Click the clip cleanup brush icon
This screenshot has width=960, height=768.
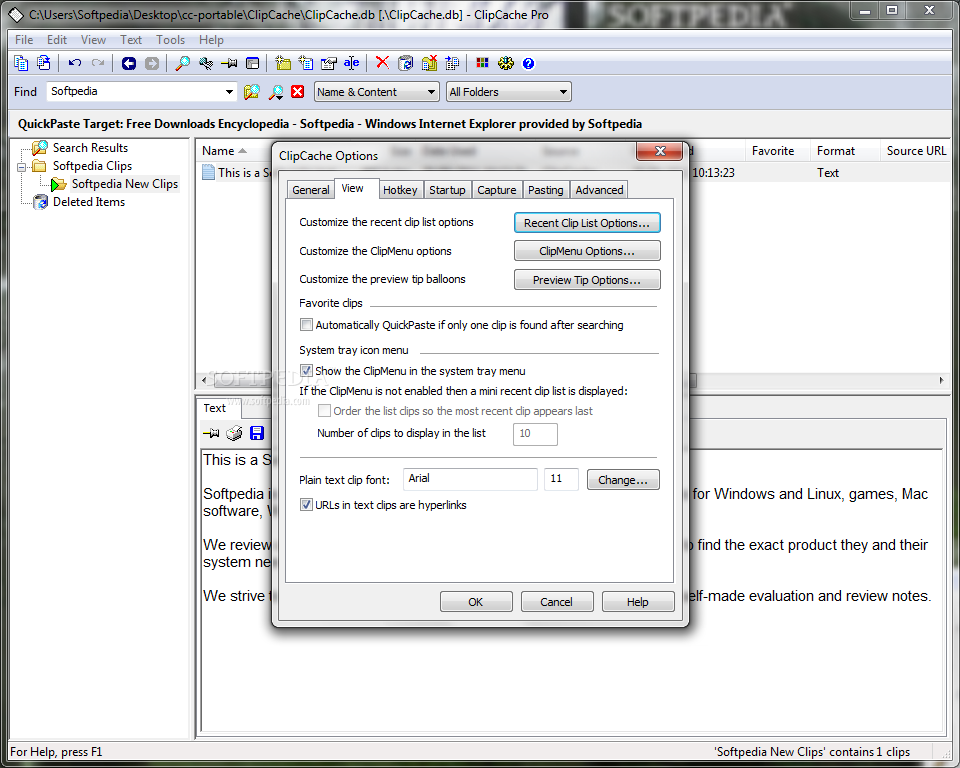tap(206, 63)
